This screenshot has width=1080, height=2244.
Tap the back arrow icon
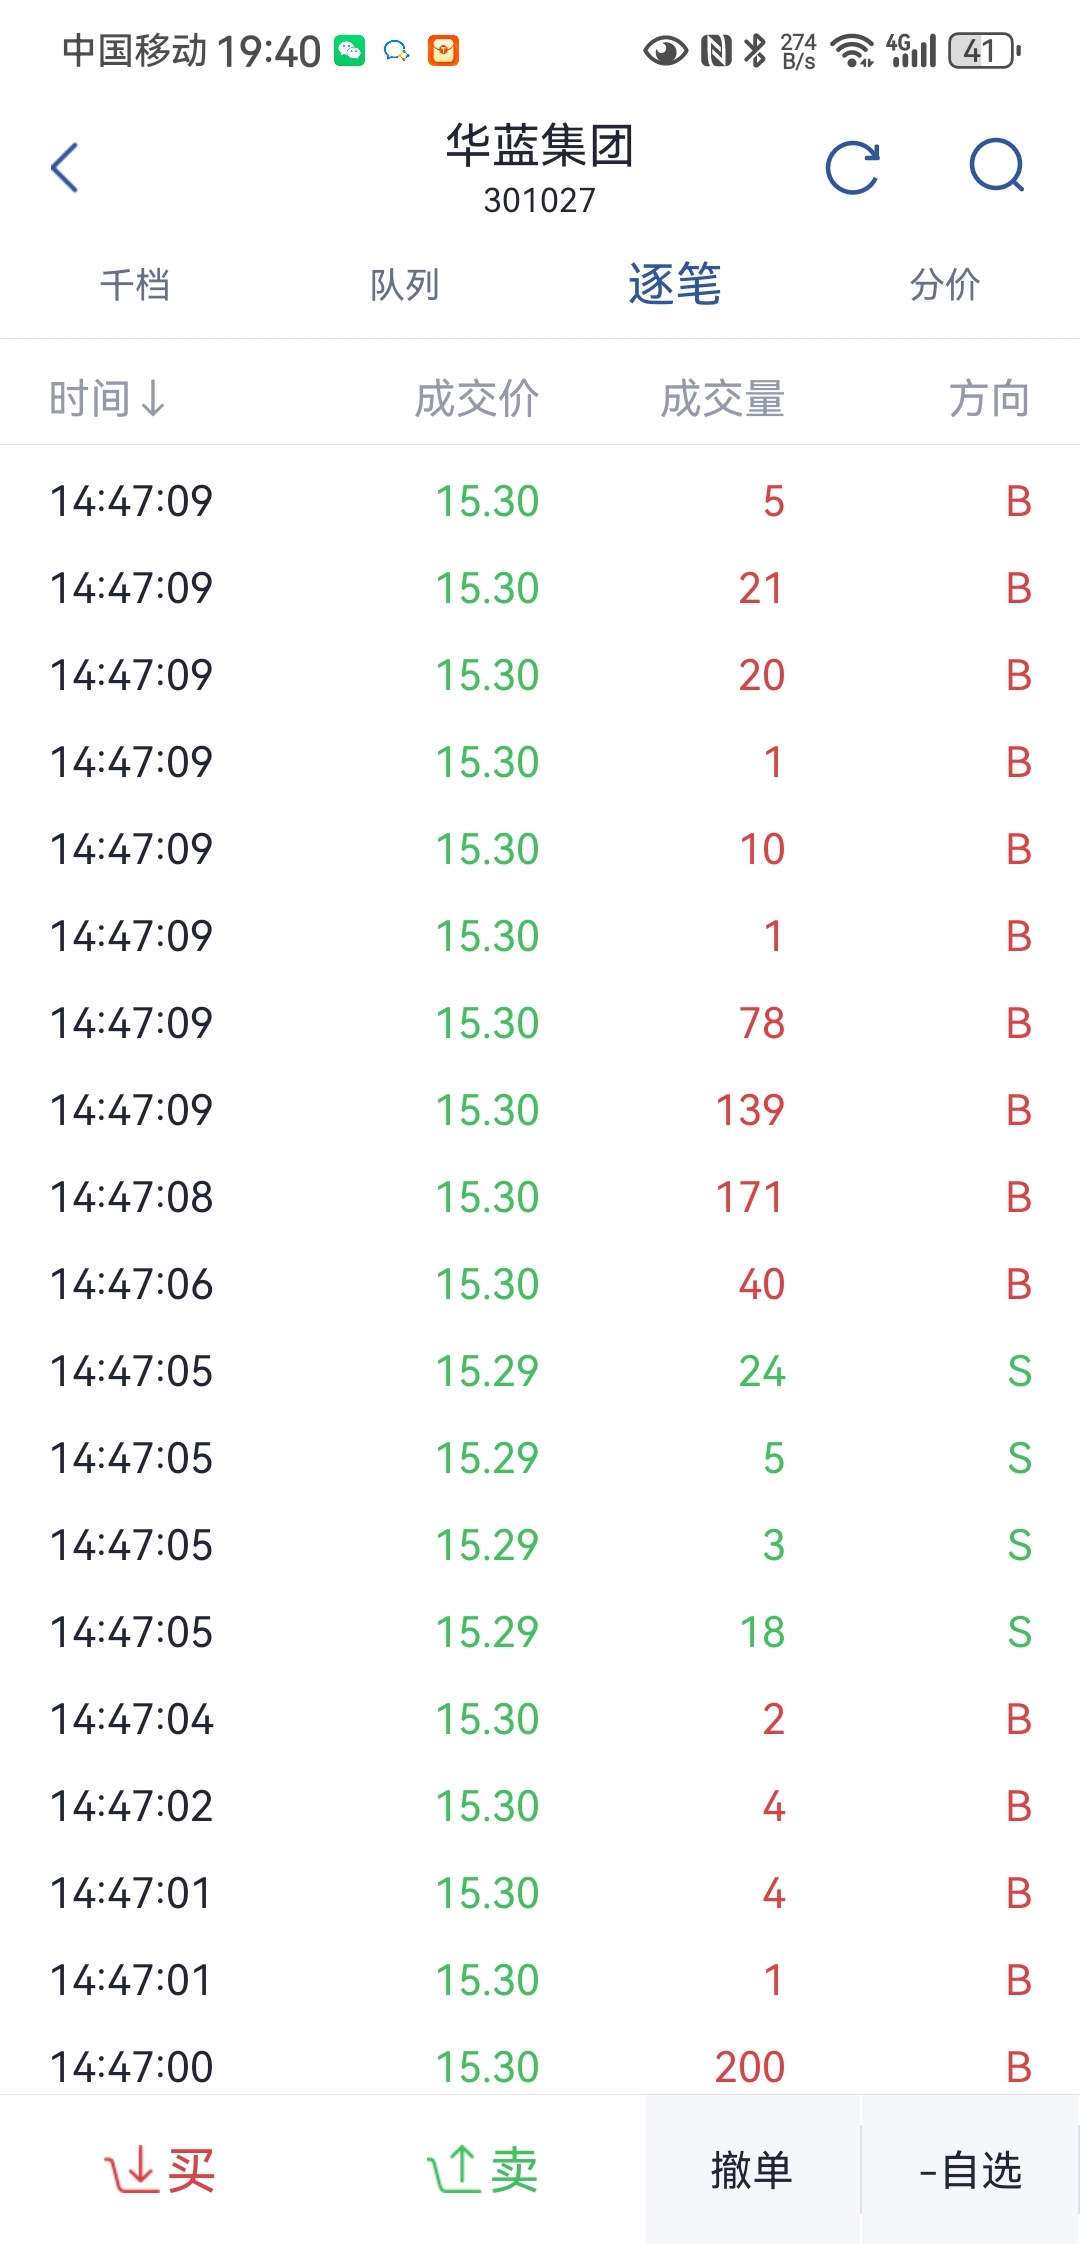pyautogui.click(x=65, y=167)
